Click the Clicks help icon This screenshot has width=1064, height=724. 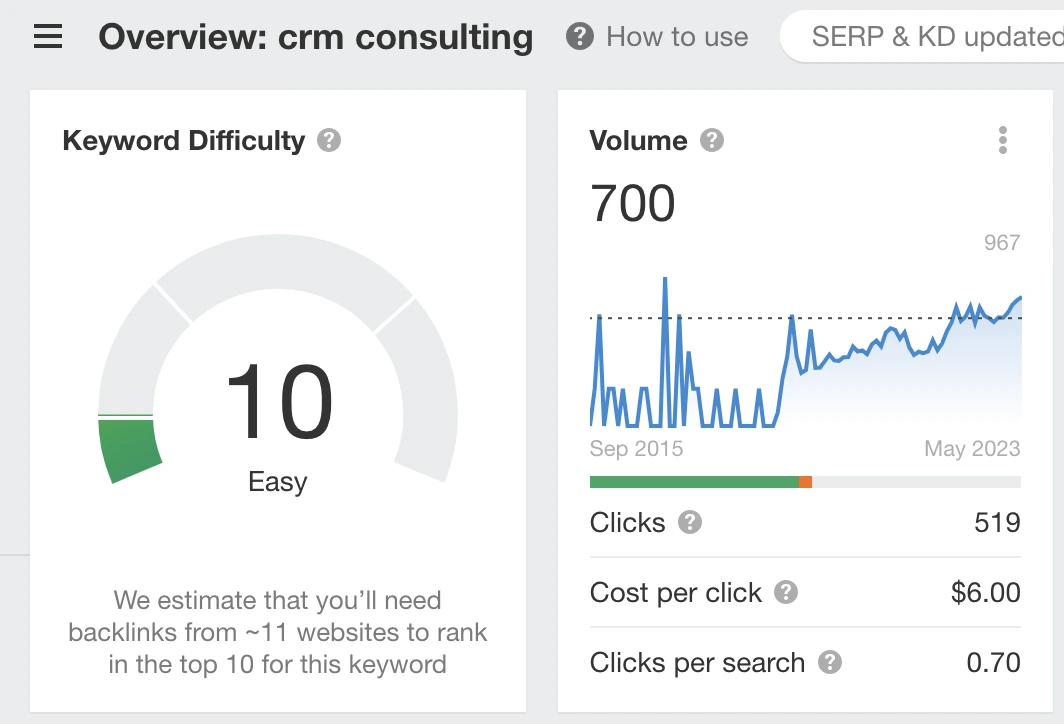(689, 522)
